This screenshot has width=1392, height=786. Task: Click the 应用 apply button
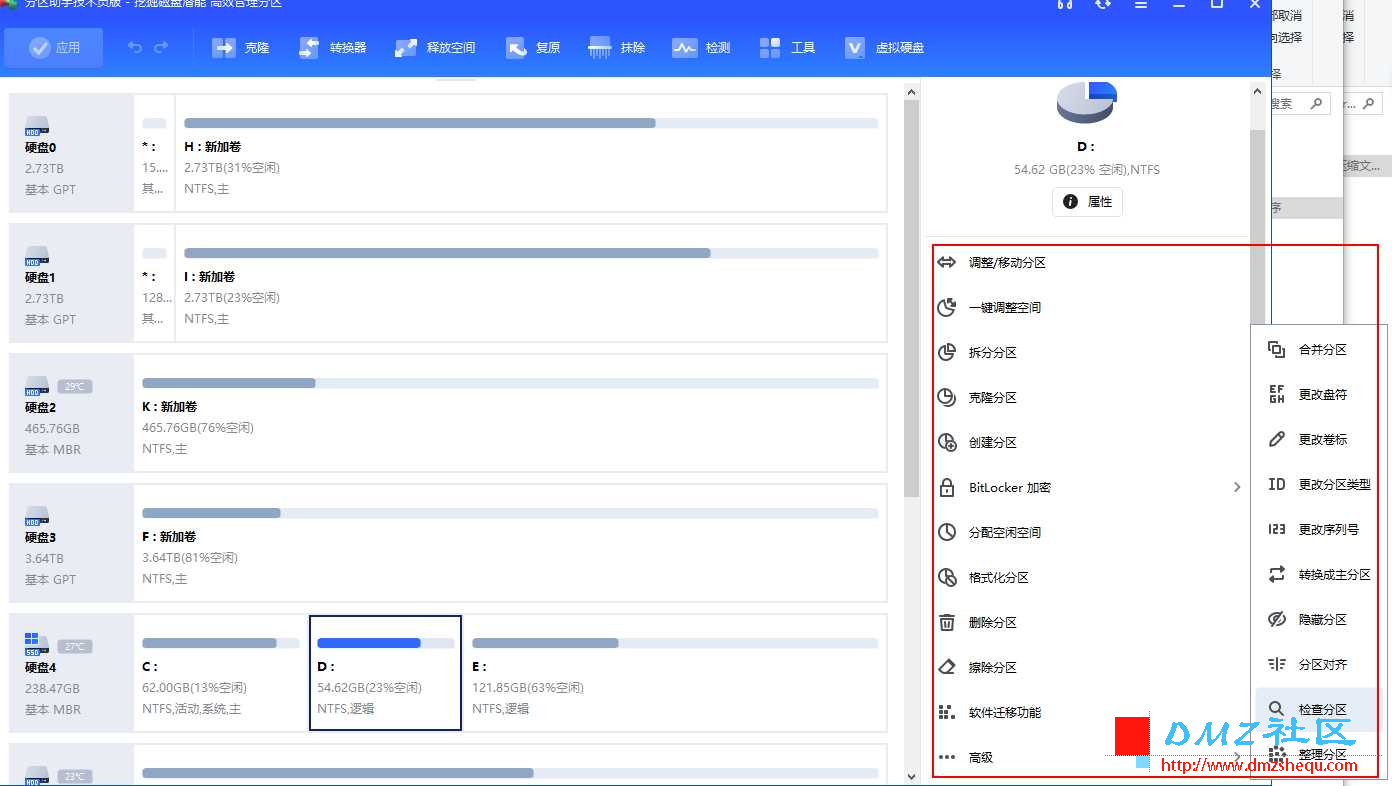pos(54,47)
